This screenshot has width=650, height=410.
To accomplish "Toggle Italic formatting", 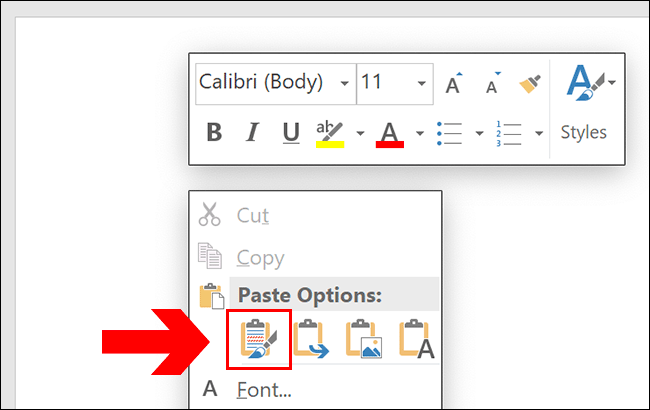I will coord(252,133).
